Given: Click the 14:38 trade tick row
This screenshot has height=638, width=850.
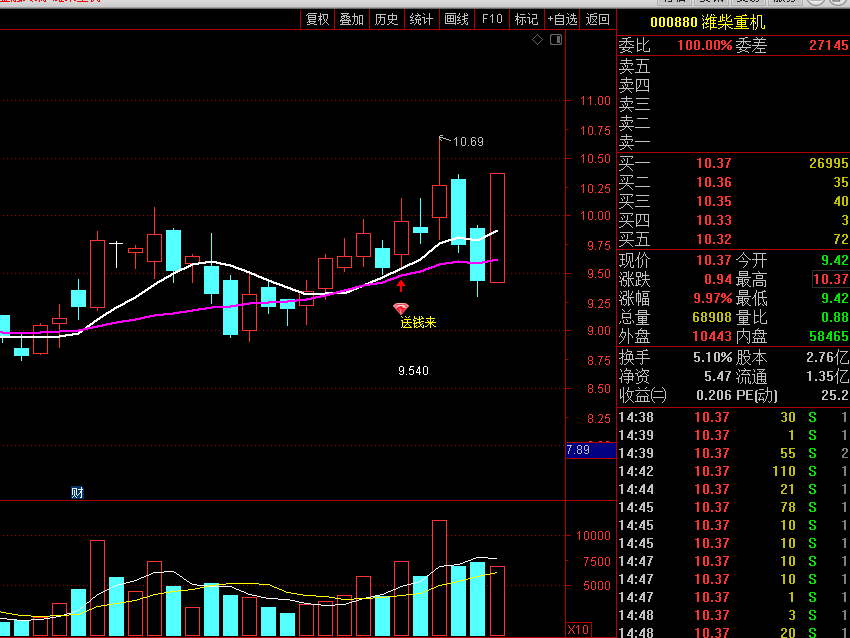Looking at the screenshot, I should pos(733,417).
